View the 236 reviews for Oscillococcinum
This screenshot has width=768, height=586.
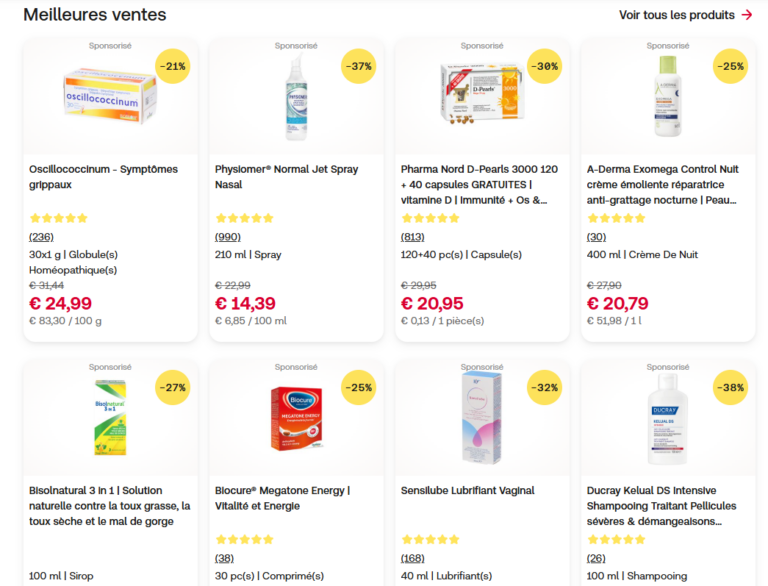tap(41, 237)
